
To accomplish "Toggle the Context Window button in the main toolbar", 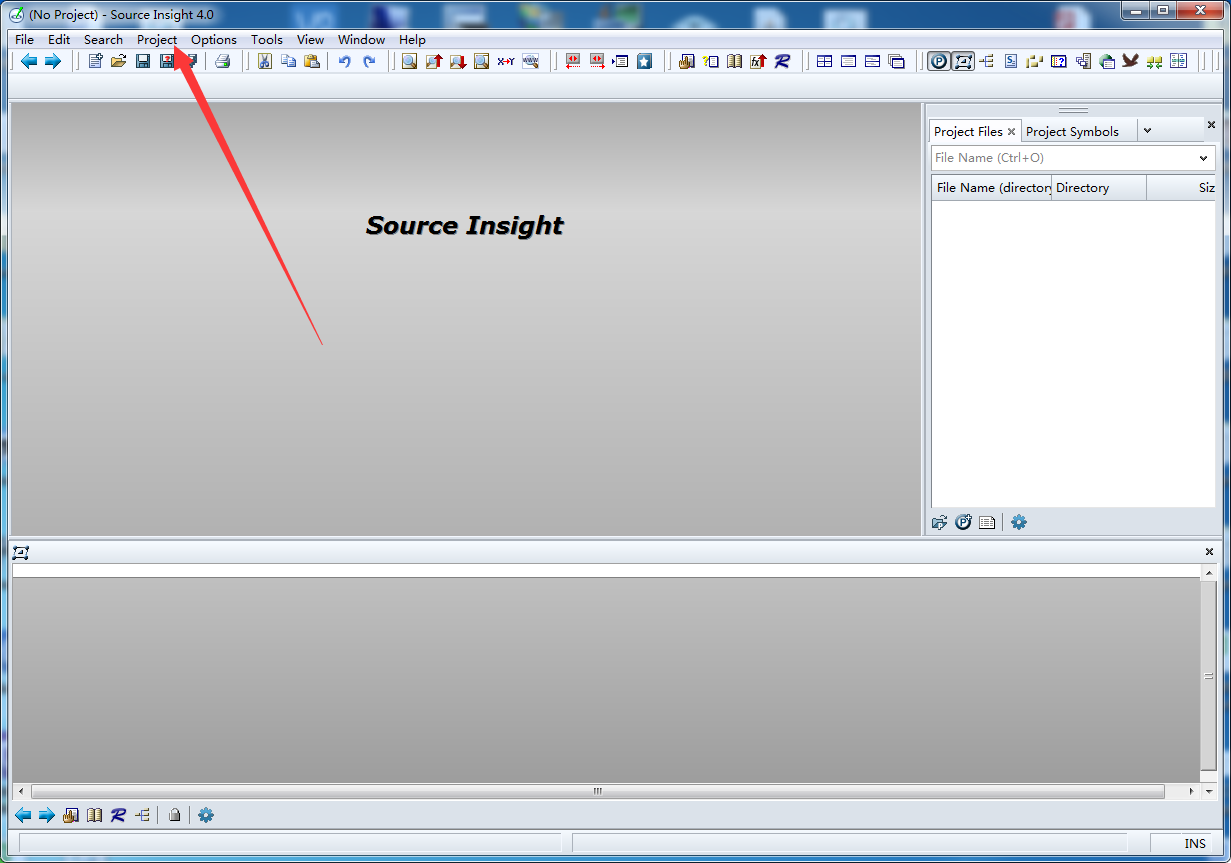I will [962, 61].
